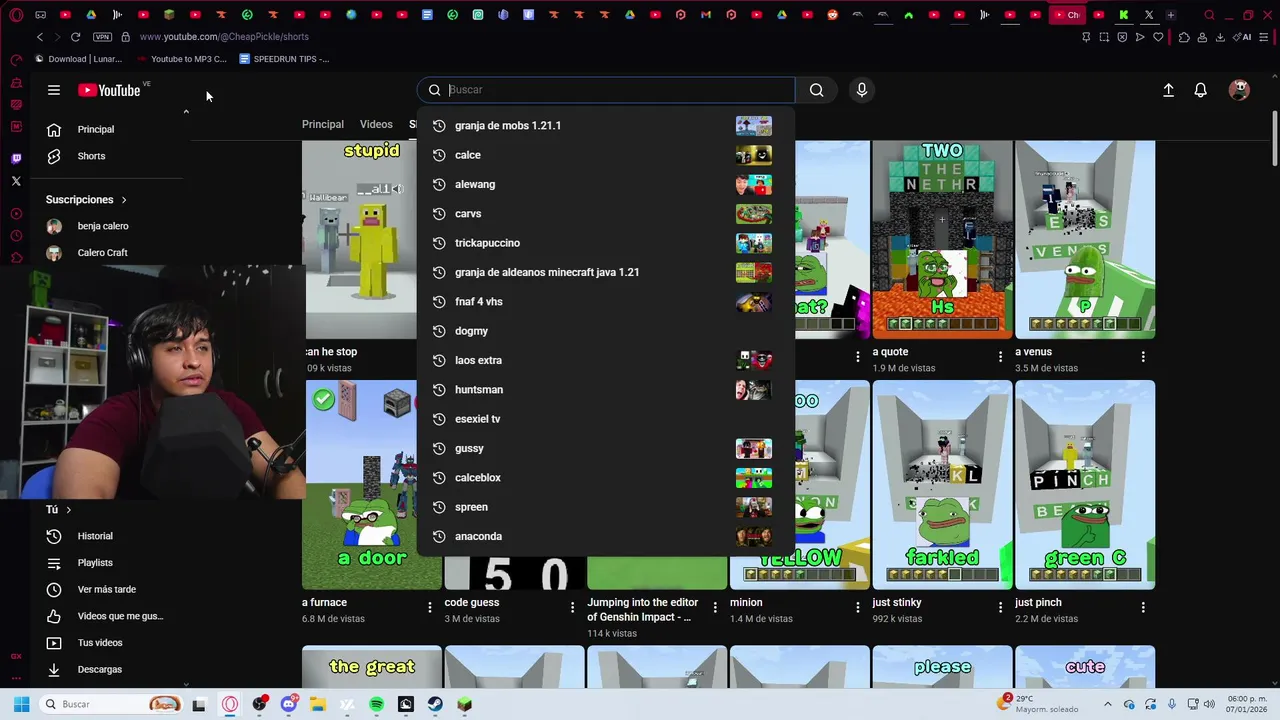1280x720 pixels.
Task: Open the SPEEDRUN TIPS bookmark
Action: pyautogui.click(x=284, y=59)
